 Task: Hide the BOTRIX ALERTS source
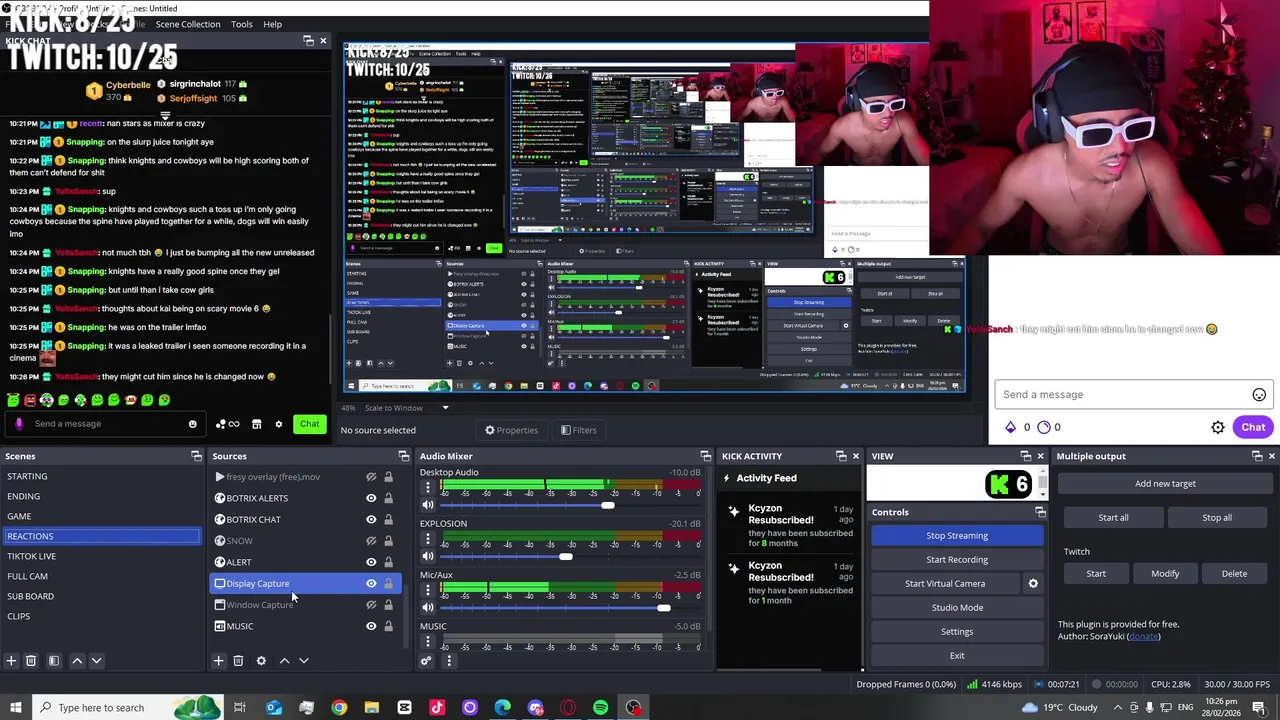coord(371,498)
